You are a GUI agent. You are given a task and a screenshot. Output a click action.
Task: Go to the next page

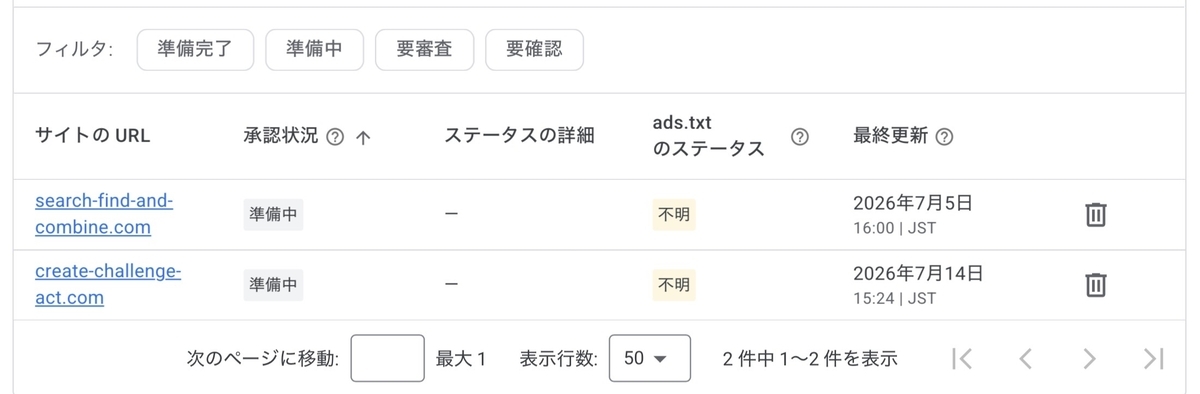pos(1089,358)
